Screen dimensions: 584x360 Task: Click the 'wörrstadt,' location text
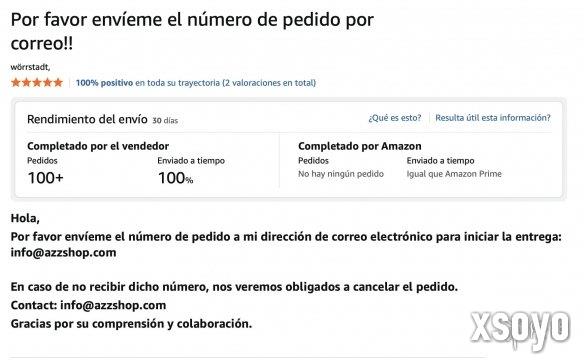point(30,67)
